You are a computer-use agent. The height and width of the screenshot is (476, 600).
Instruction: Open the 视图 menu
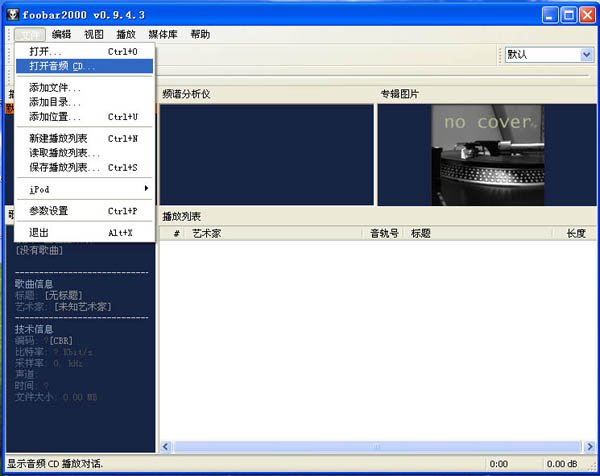pyautogui.click(x=94, y=35)
